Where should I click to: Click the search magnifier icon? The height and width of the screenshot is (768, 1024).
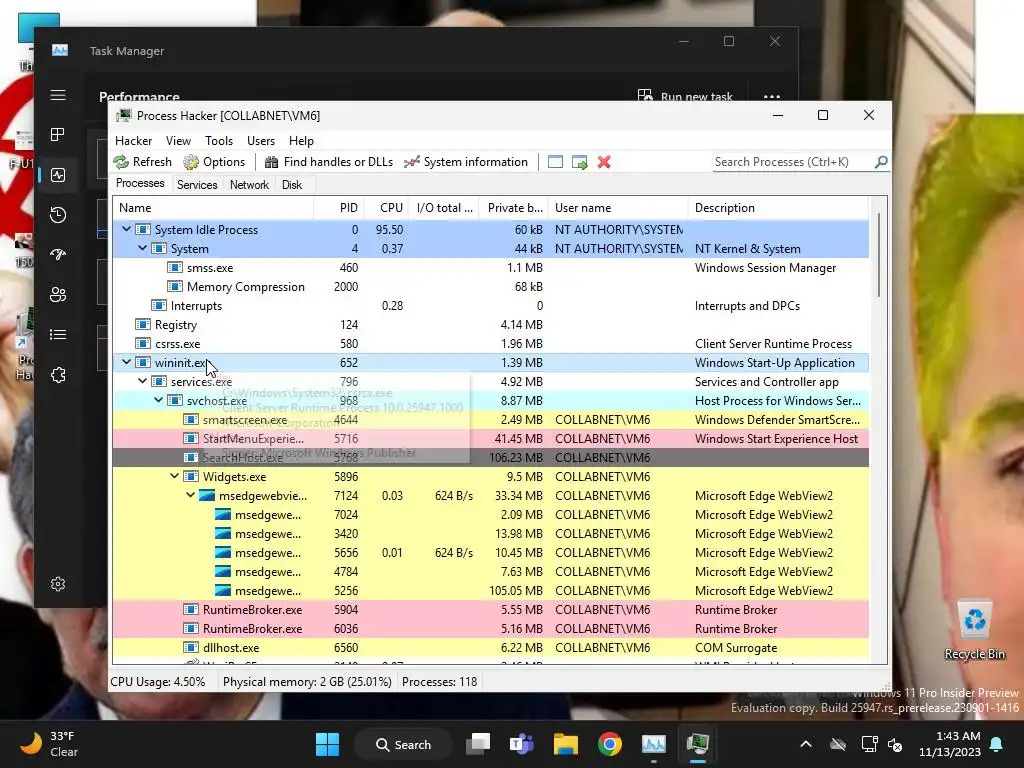[x=881, y=161]
